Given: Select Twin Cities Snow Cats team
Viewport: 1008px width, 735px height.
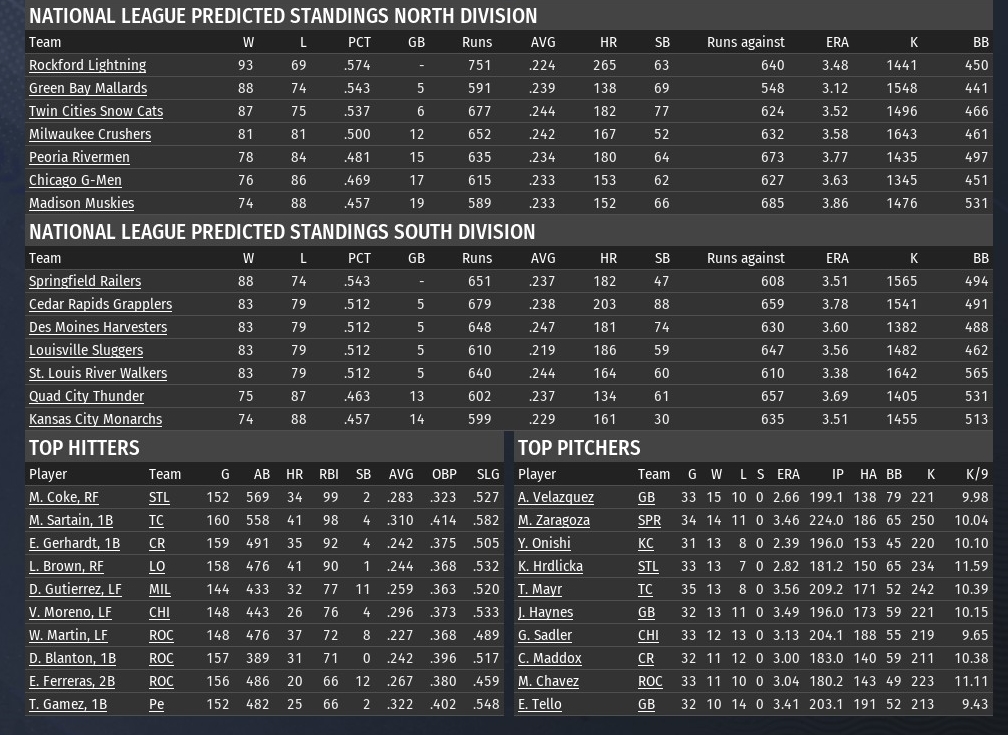Looking at the screenshot, I should click(96, 111).
